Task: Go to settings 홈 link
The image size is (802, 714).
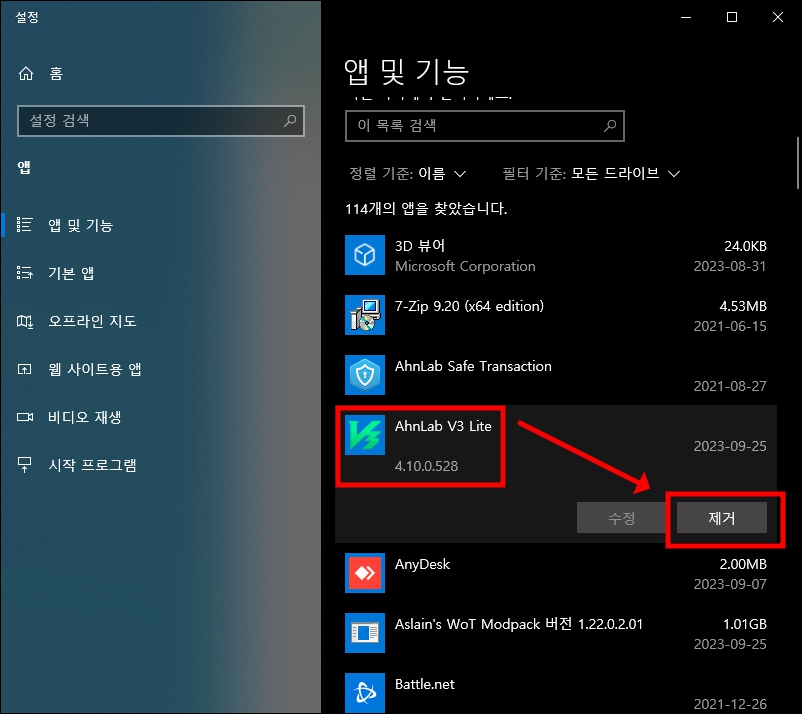Action: (x=56, y=74)
